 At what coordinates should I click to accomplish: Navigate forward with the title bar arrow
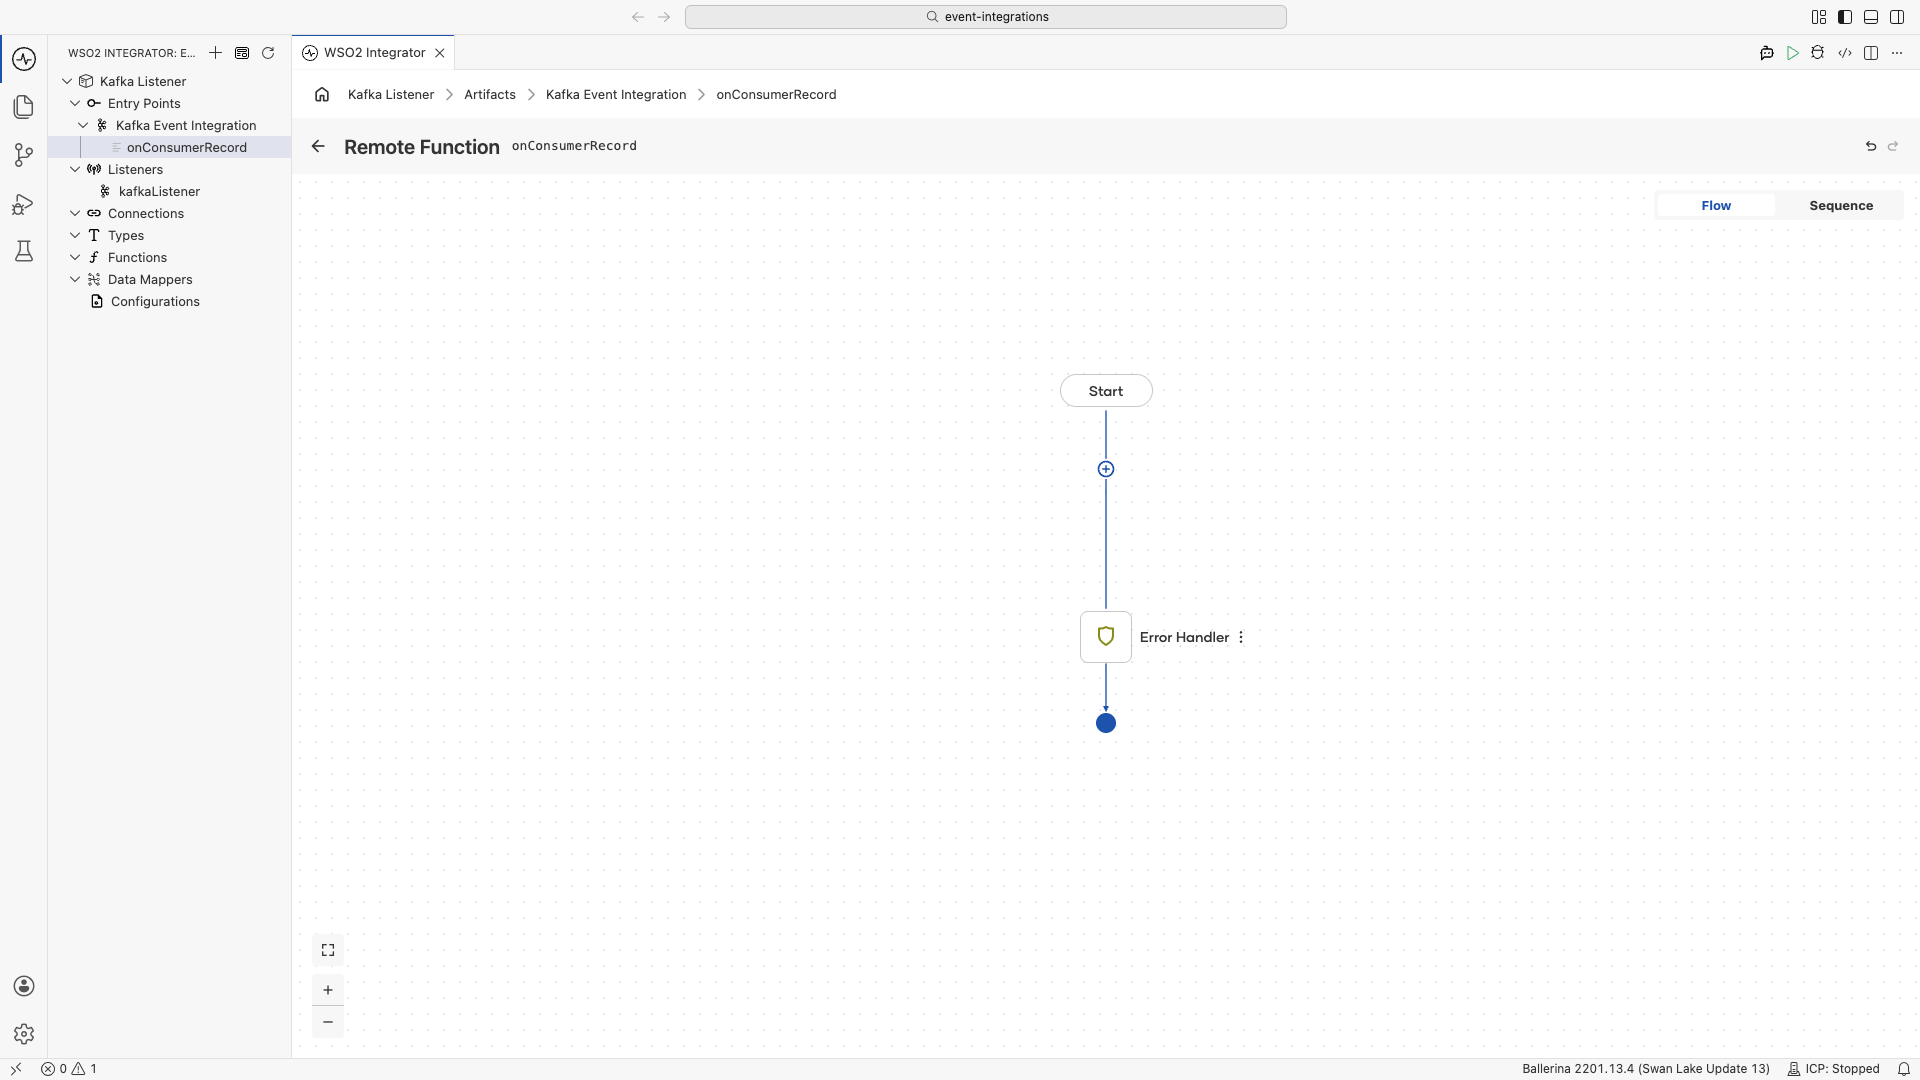click(x=664, y=17)
